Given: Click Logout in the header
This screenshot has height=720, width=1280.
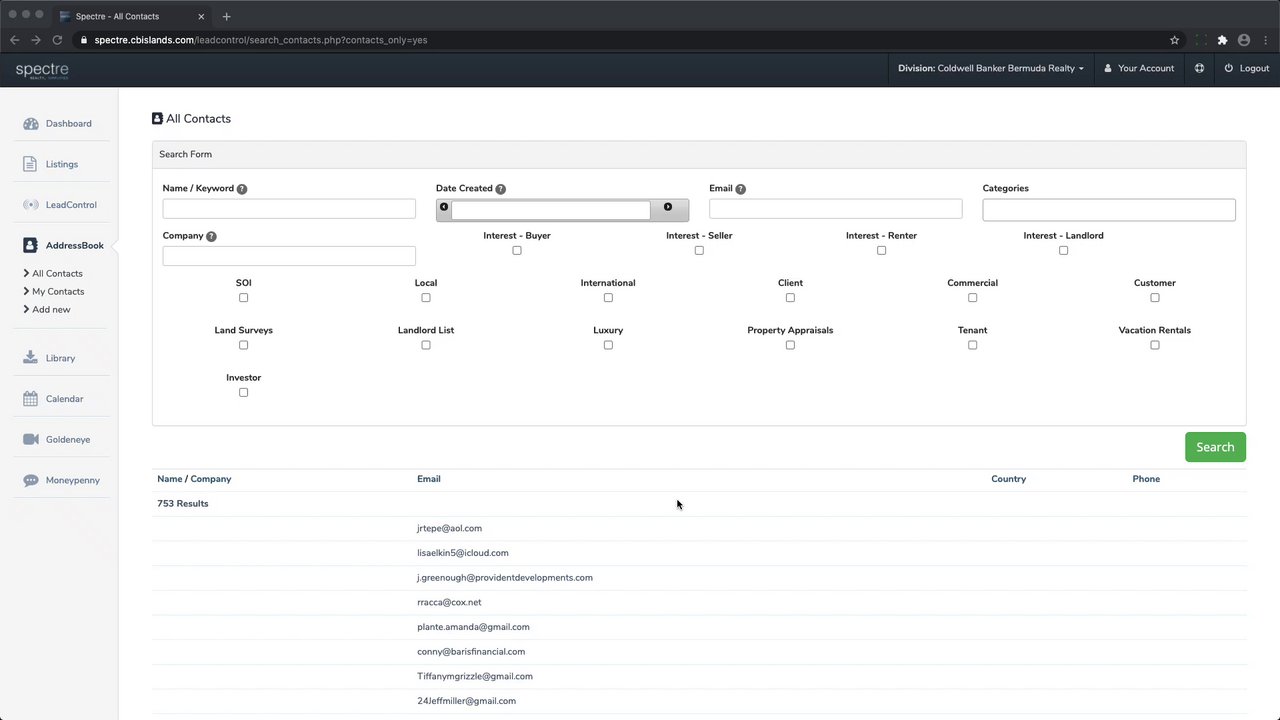Looking at the screenshot, I should (x=1247, y=68).
